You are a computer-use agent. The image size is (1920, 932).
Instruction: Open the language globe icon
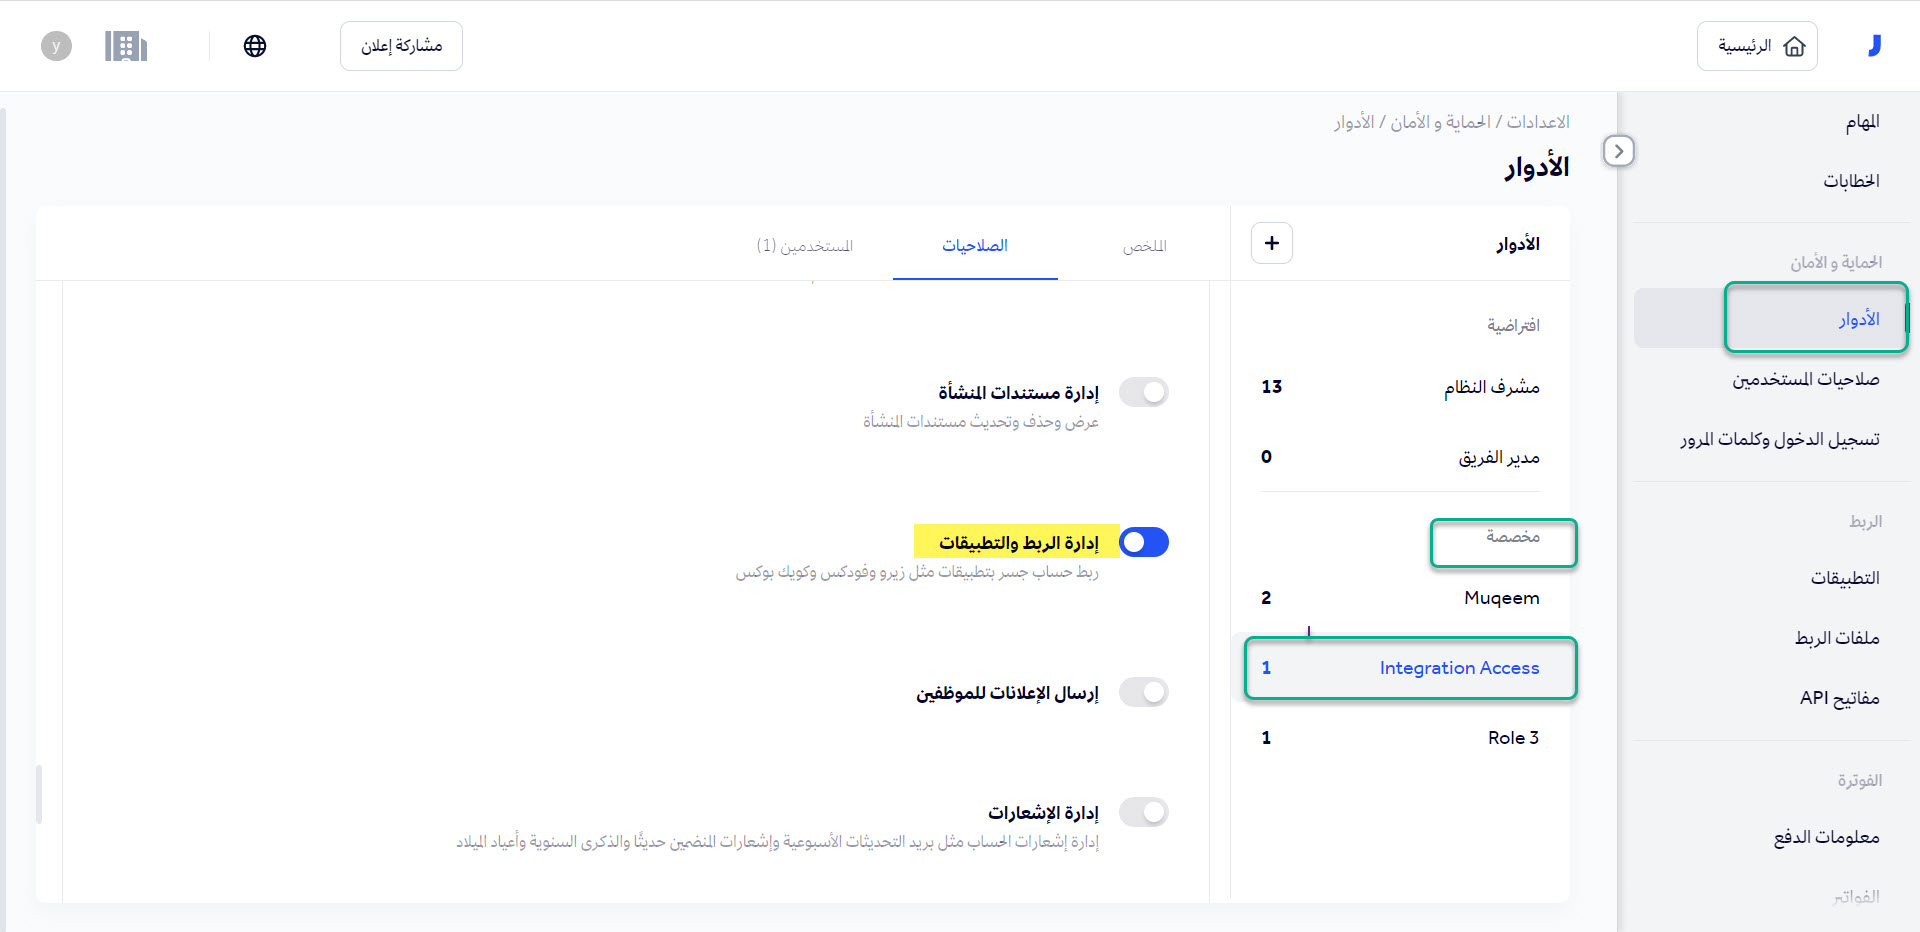pyautogui.click(x=255, y=46)
